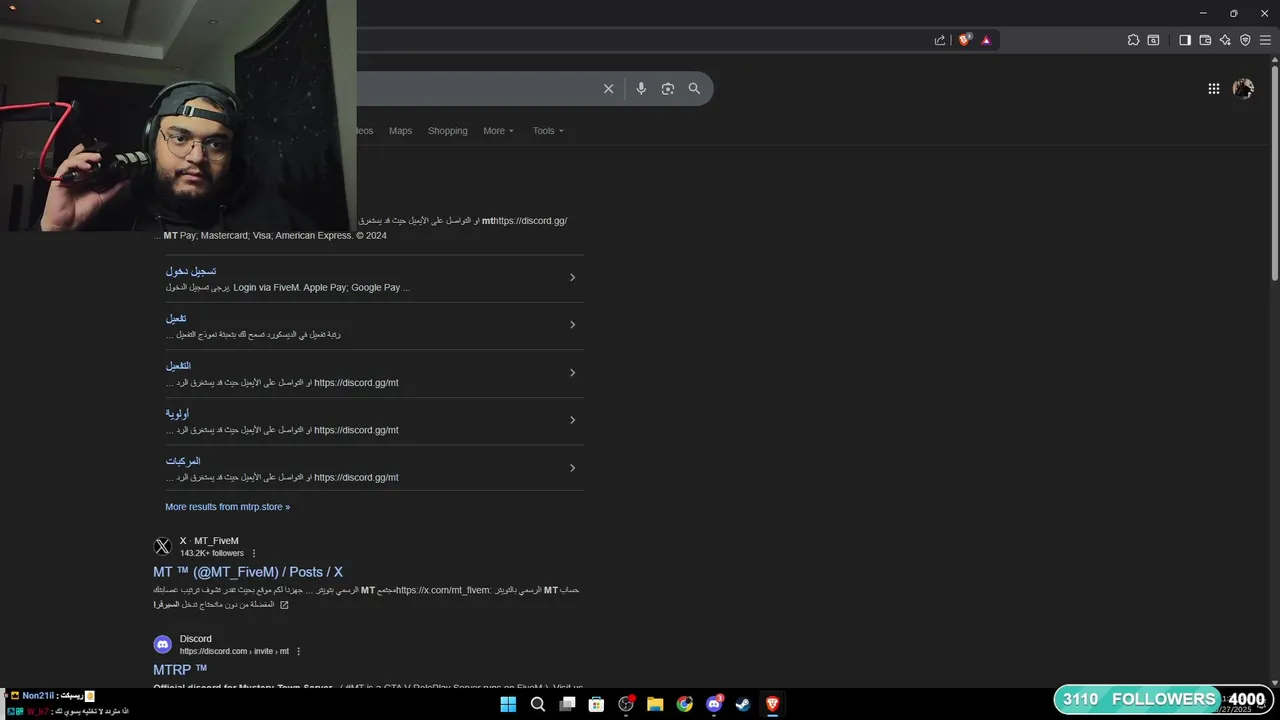Share this page from the address bar
The width and height of the screenshot is (1280, 720).
point(940,40)
